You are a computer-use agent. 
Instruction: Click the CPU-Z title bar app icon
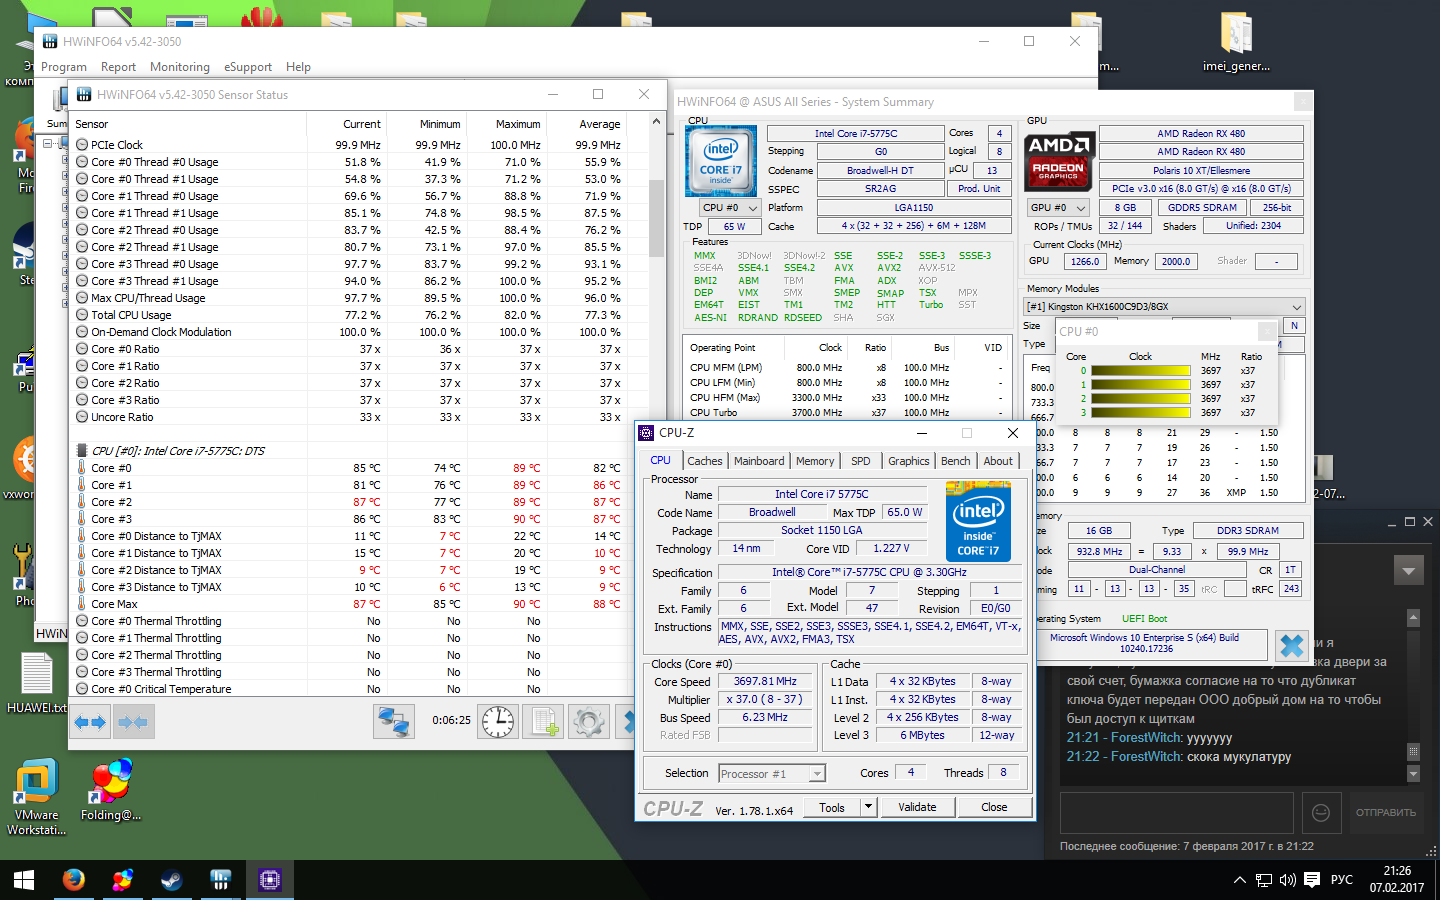[647, 433]
